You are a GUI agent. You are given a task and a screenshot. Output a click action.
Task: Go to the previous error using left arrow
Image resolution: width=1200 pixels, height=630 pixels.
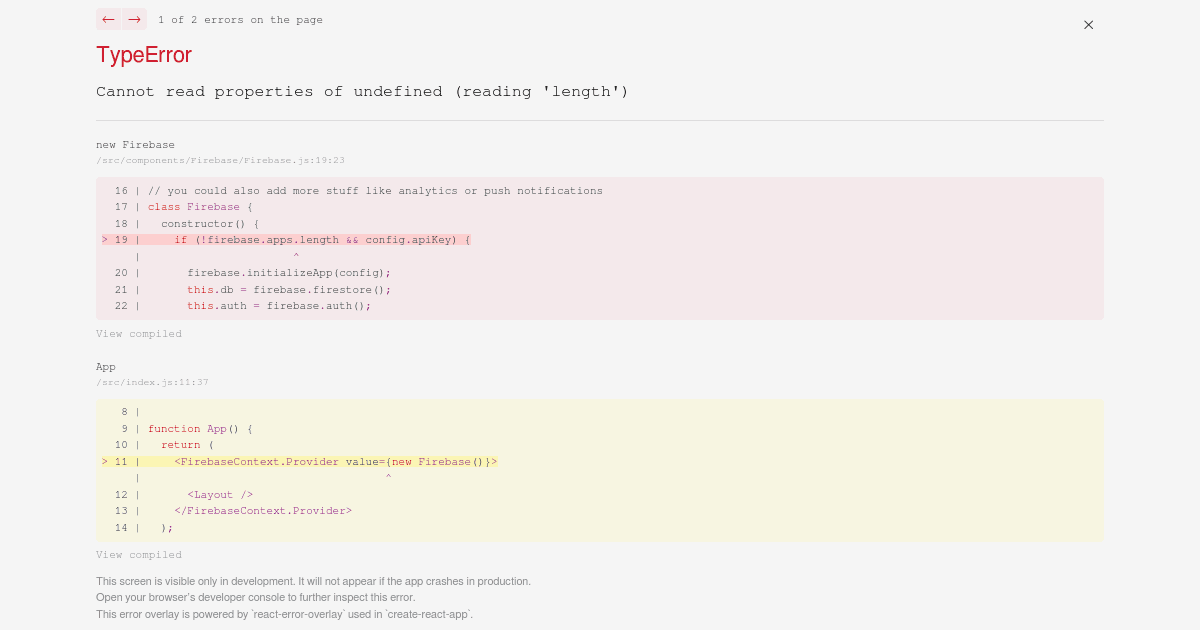point(108,19)
